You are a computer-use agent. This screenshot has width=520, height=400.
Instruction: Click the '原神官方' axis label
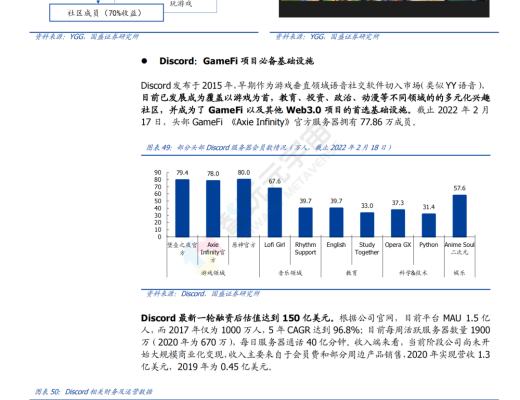tap(244, 245)
